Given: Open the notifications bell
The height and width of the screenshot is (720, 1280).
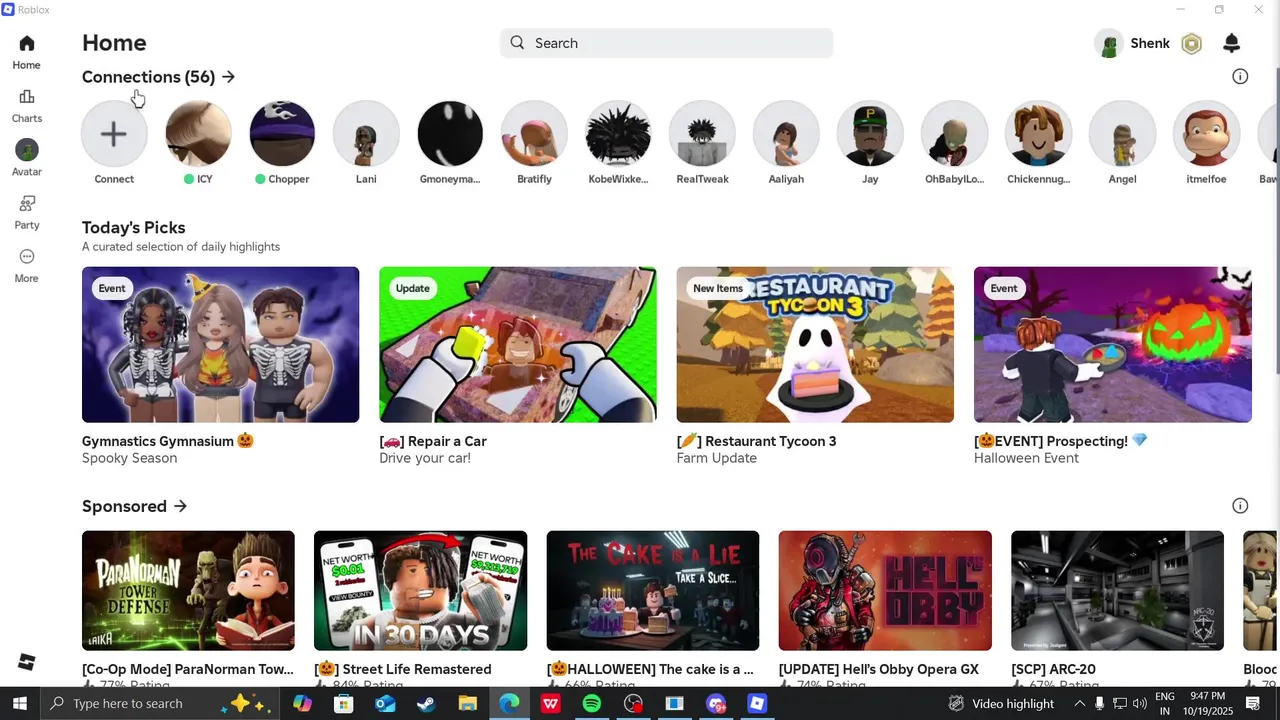Looking at the screenshot, I should pos(1232,43).
